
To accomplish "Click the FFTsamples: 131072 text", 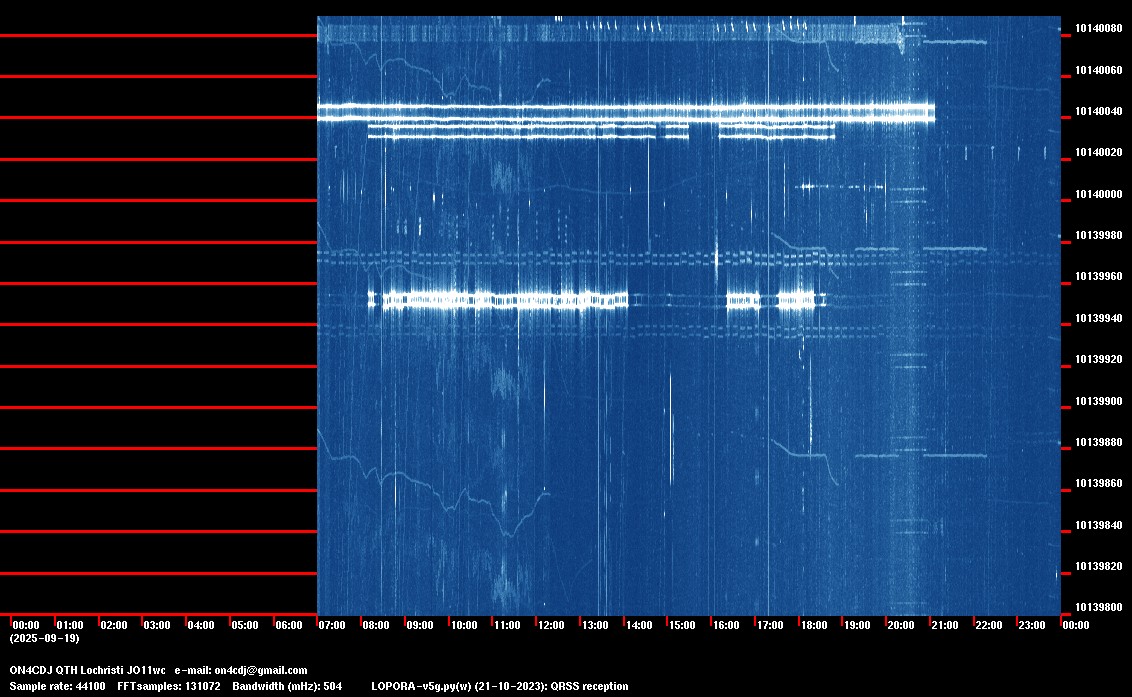I will [x=169, y=686].
